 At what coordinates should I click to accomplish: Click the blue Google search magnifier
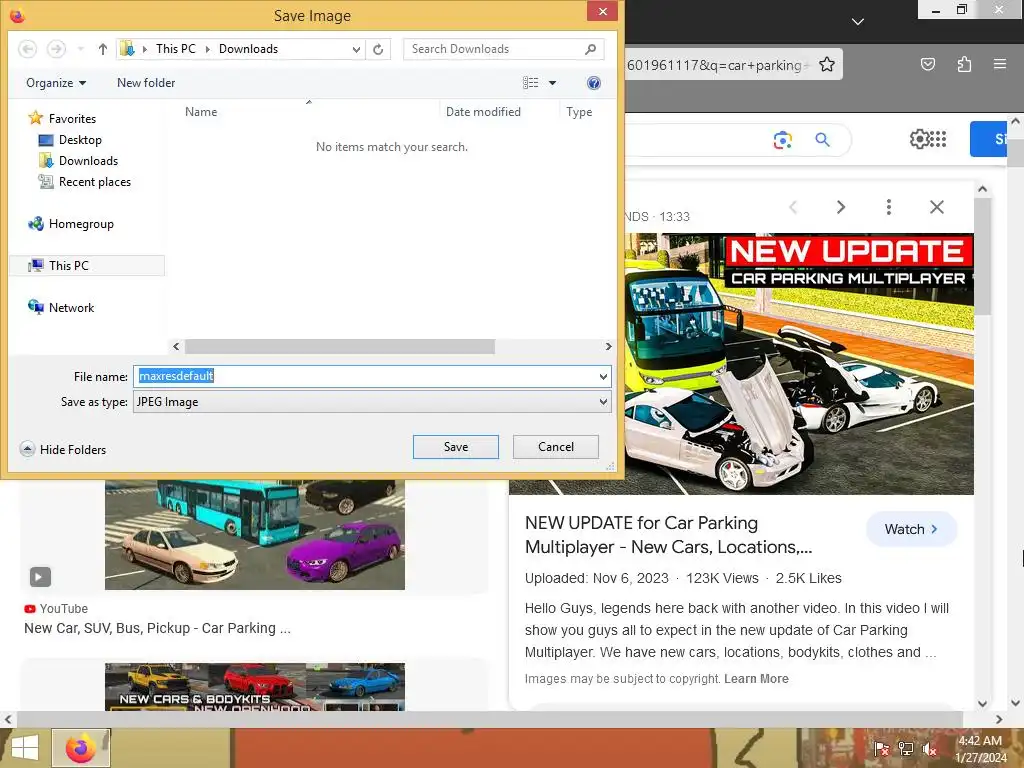[x=823, y=139]
